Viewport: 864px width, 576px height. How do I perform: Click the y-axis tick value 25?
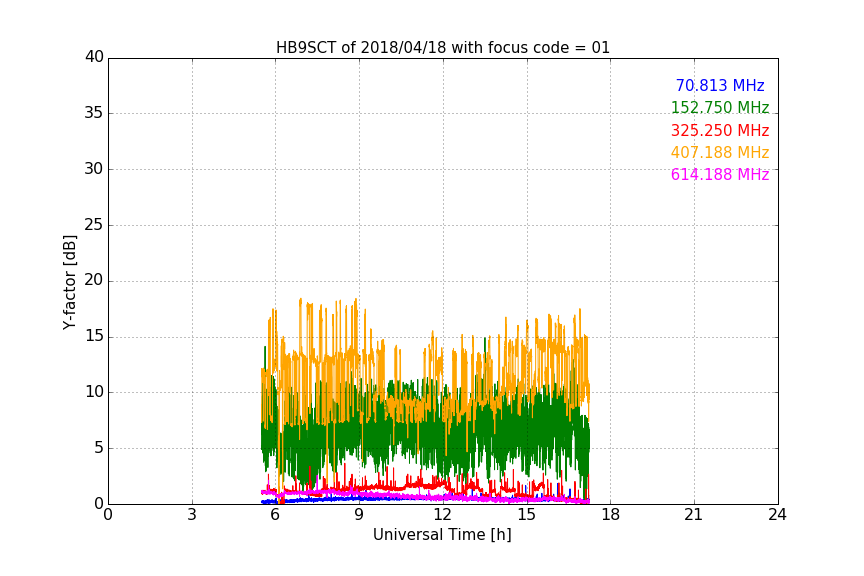94,224
